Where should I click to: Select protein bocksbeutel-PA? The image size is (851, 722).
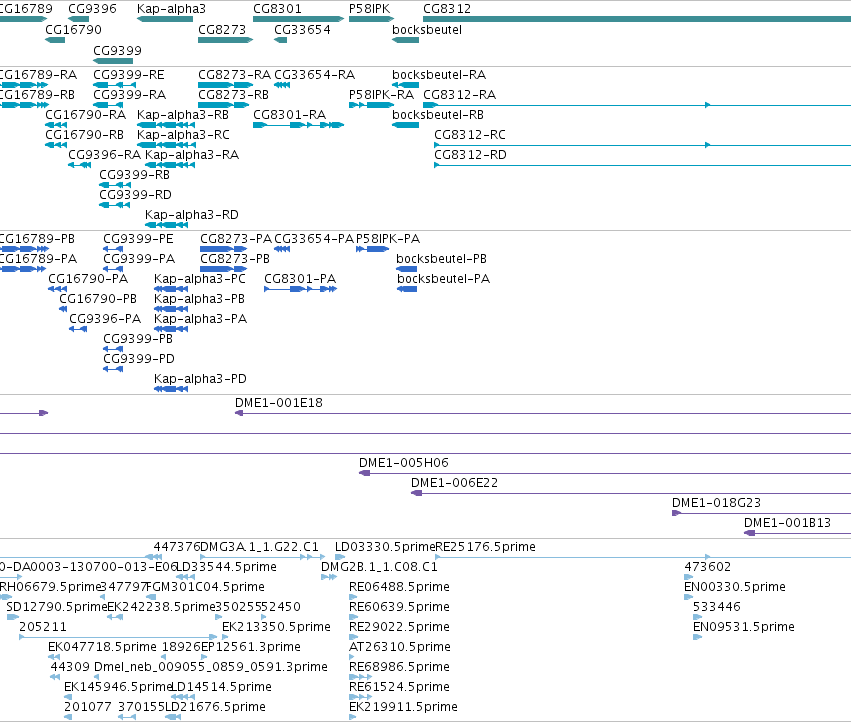coord(443,279)
